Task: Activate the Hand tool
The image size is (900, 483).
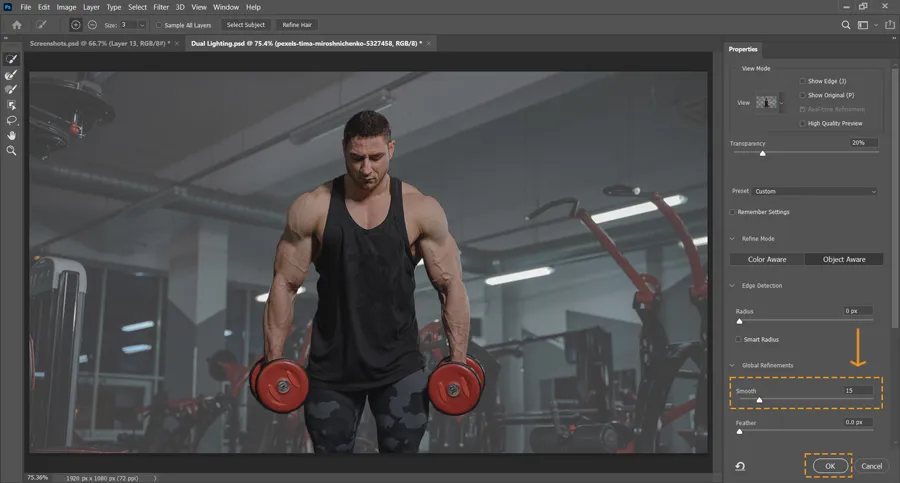Action: (x=12, y=135)
